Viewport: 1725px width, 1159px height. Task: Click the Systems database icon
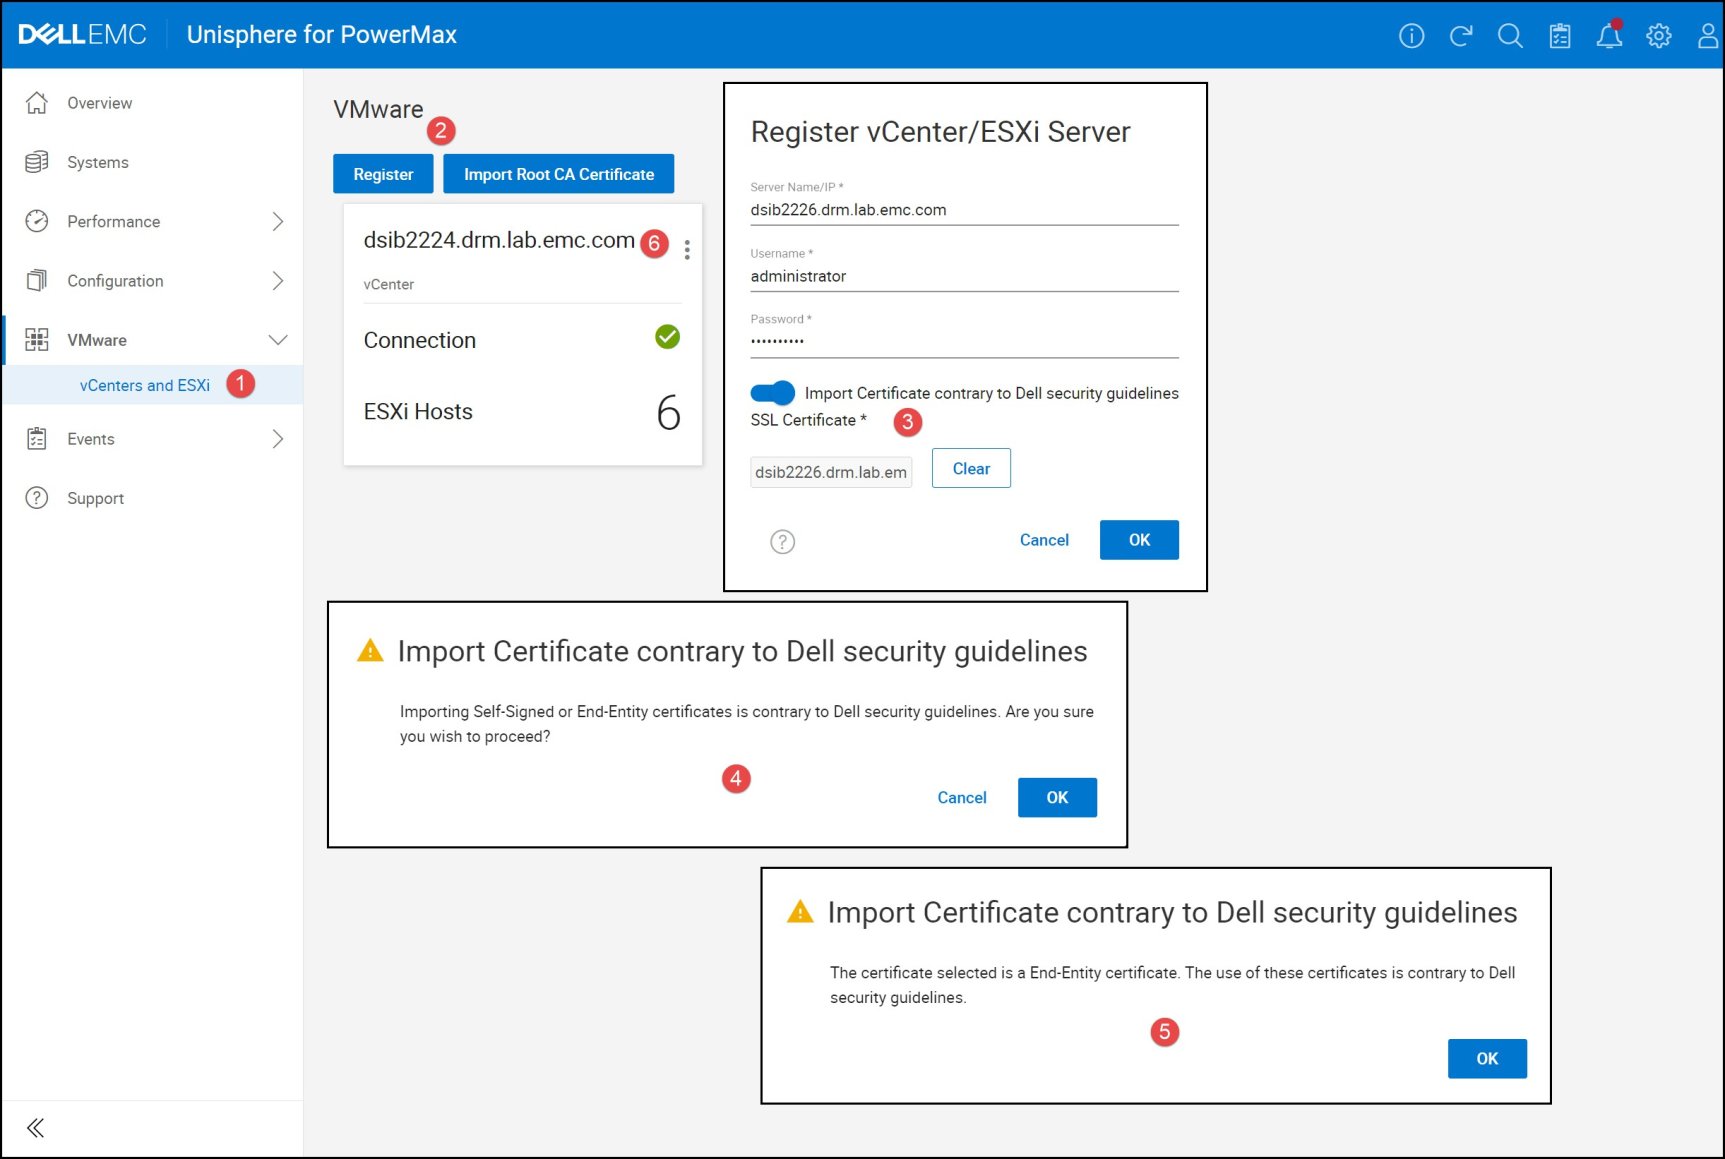pos(37,162)
